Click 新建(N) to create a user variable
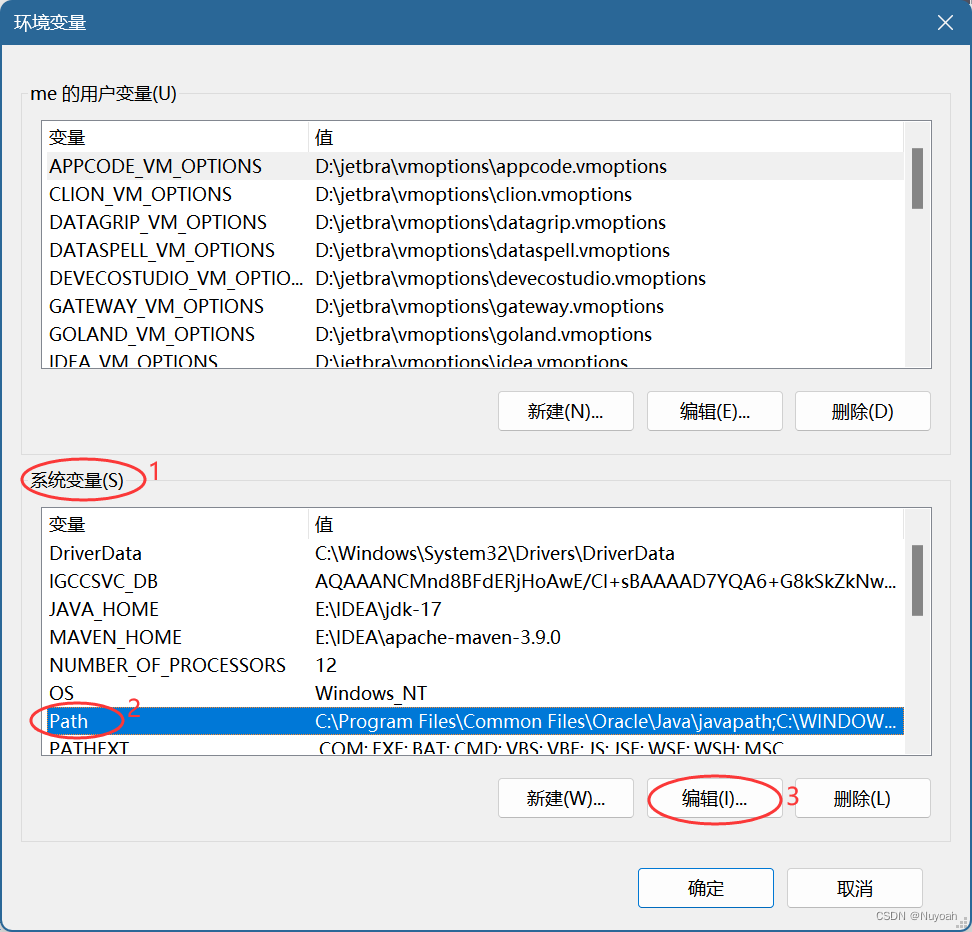 coord(565,411)
